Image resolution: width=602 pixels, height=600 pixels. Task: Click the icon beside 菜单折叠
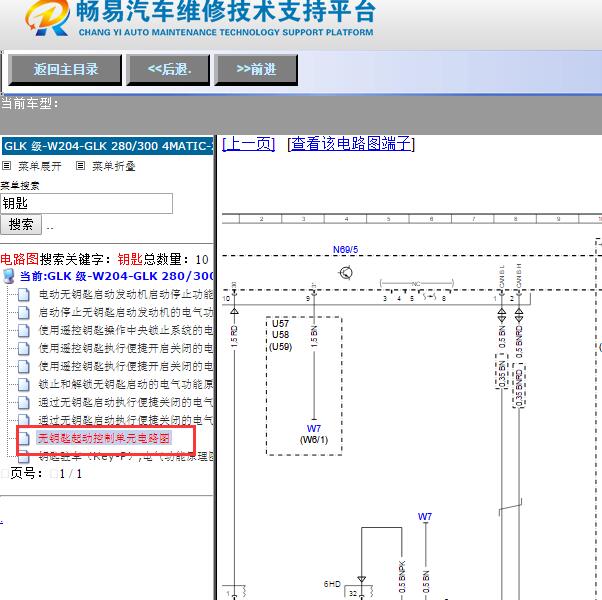[80, 166]
